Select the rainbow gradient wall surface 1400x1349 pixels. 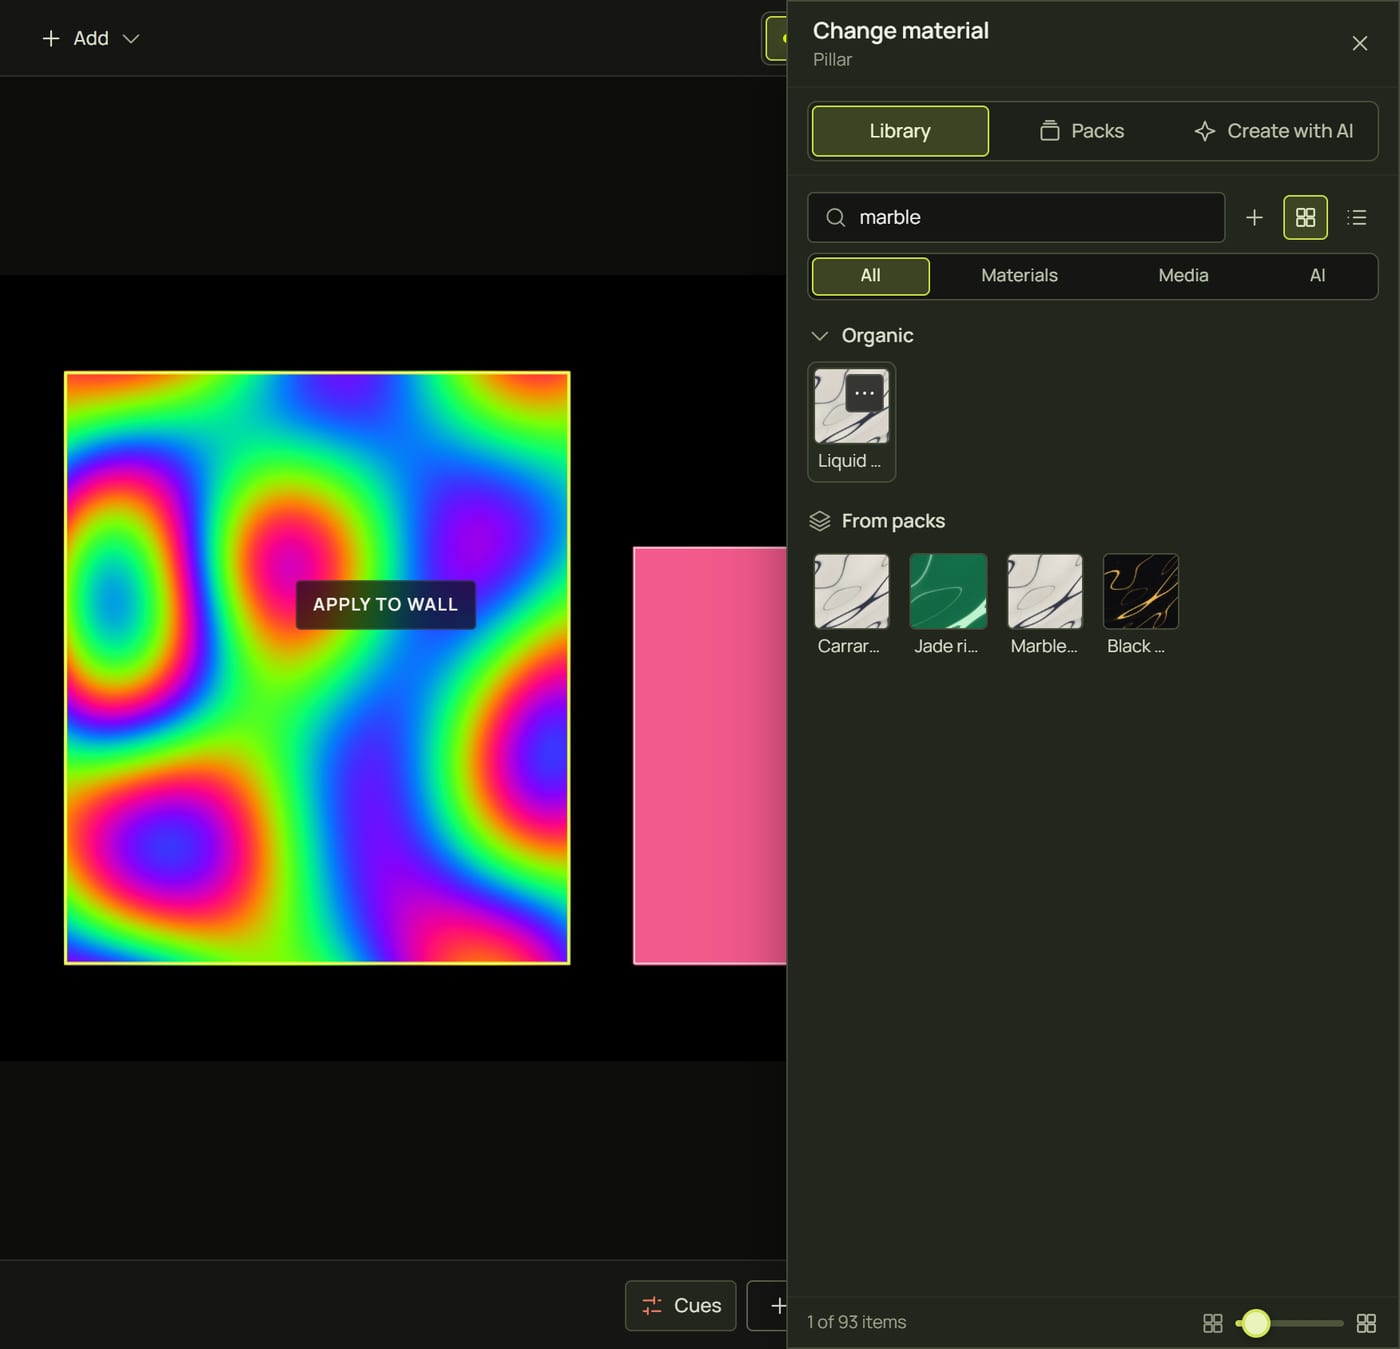[x=317, y=668]
